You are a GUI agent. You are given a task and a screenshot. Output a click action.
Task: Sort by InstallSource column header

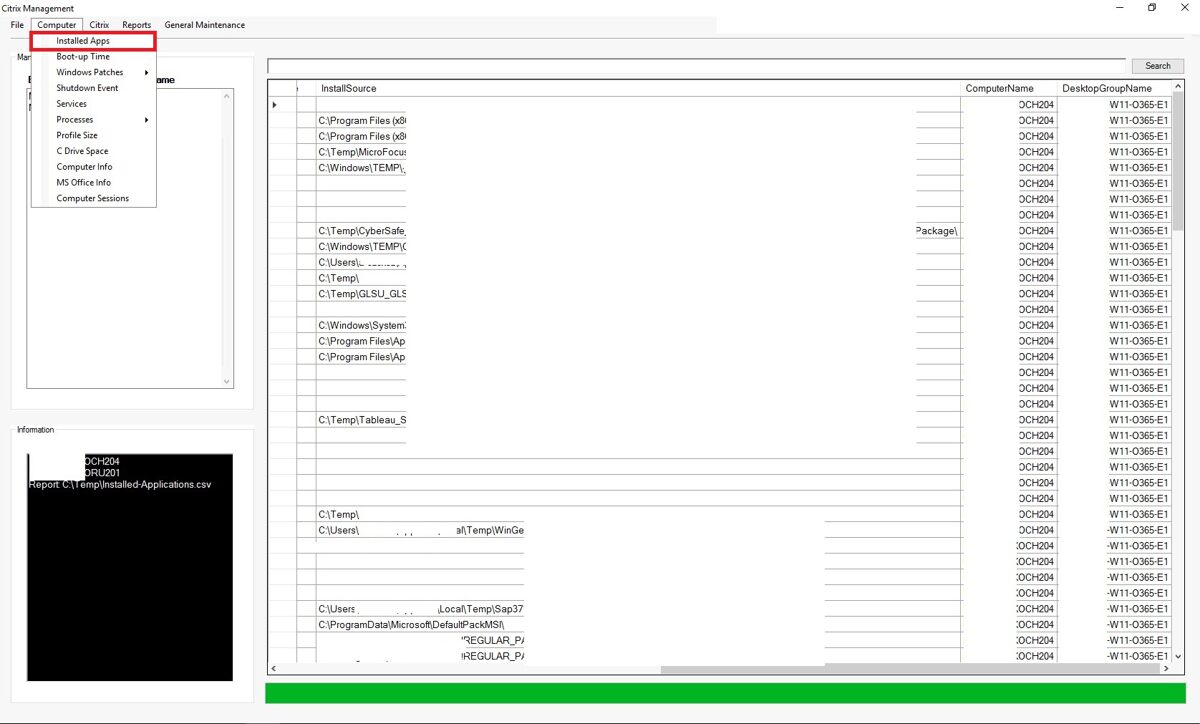[638, 89]
